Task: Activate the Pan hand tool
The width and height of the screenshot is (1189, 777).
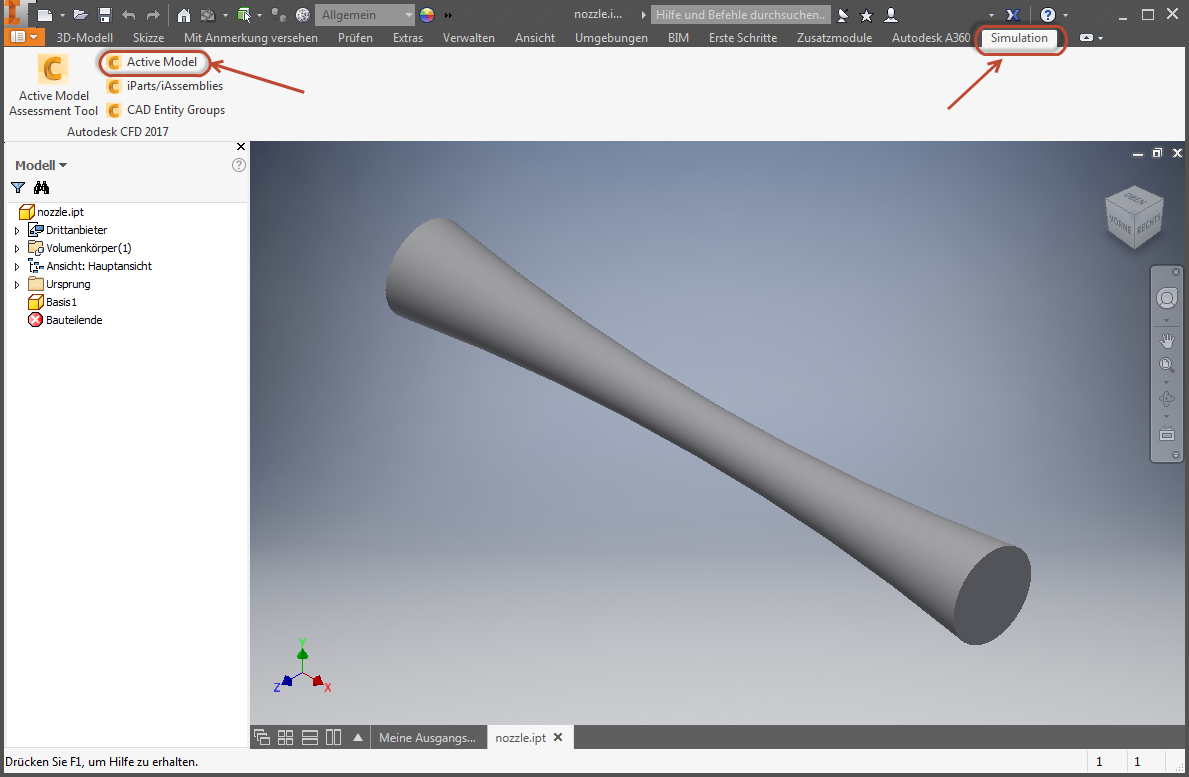Action: (1166, 340)
